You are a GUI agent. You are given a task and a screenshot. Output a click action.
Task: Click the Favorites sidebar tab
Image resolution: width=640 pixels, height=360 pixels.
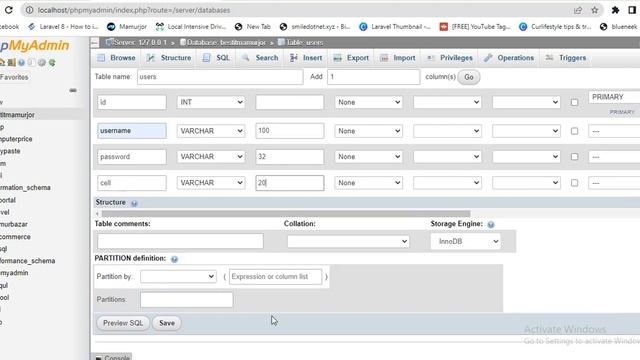14,77
